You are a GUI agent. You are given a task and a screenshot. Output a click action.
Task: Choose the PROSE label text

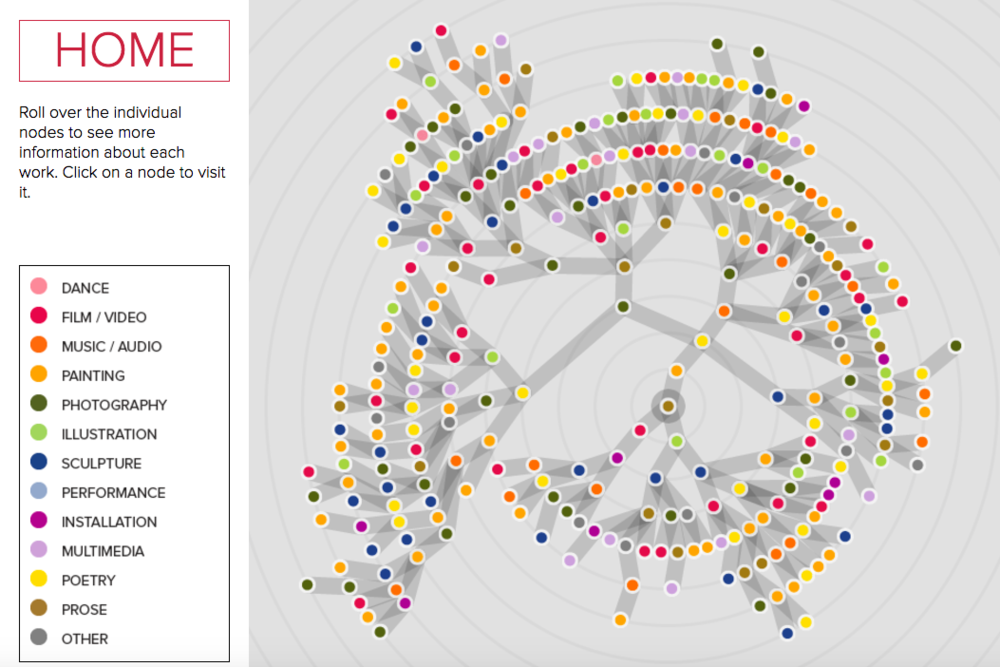click(84, 610)
